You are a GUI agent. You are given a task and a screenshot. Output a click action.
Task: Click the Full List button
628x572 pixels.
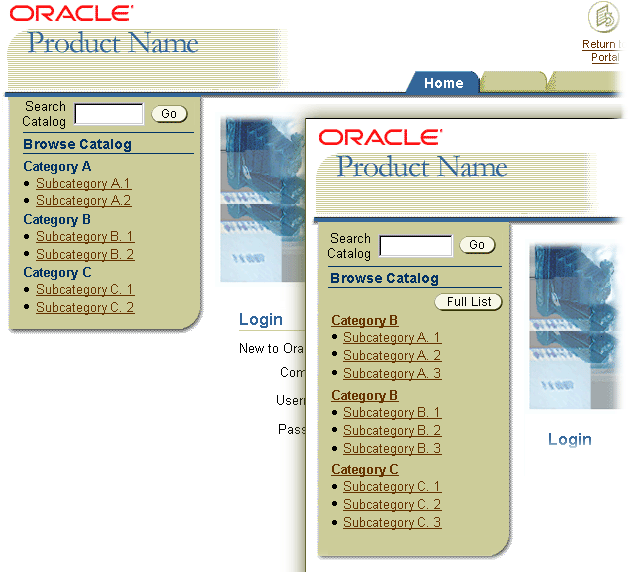point(469,302)
